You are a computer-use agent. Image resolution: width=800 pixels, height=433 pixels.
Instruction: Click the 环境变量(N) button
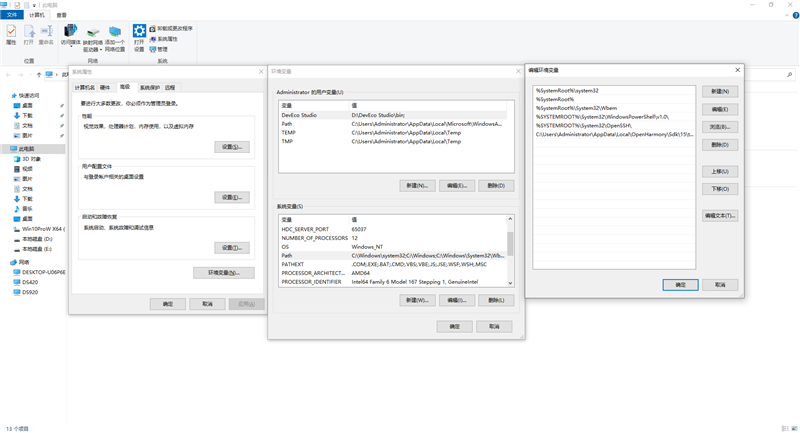(x=223, y=273)
